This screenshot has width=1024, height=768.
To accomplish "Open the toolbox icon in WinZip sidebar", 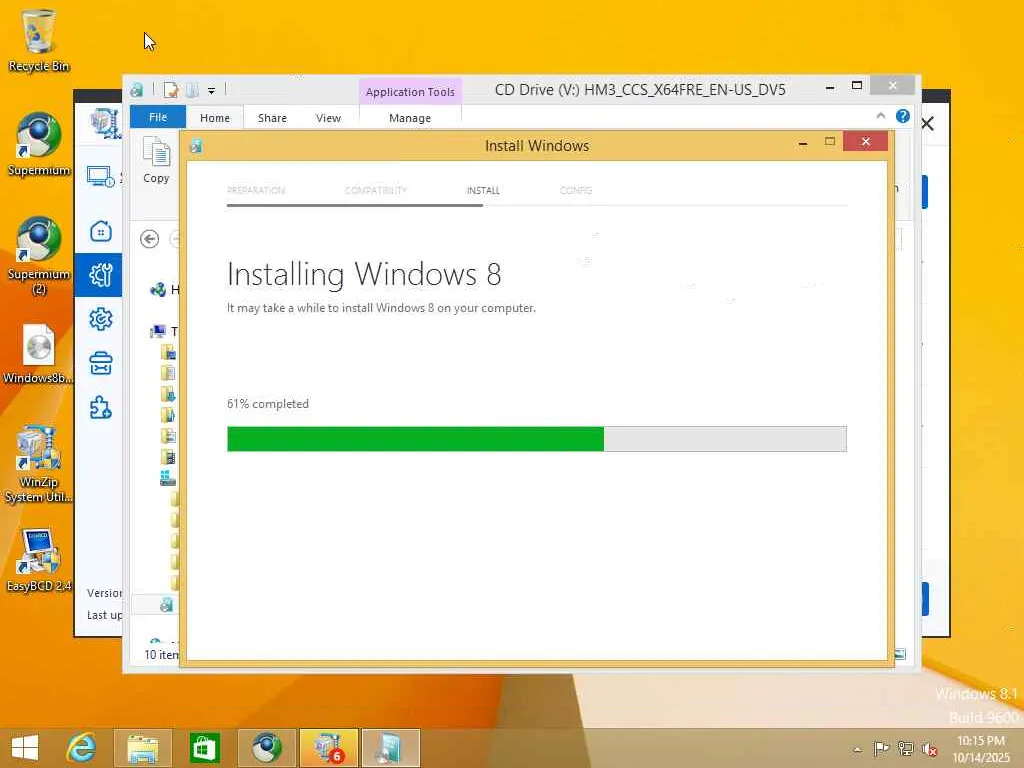I will pyautogui.click(x=101, y=364).
